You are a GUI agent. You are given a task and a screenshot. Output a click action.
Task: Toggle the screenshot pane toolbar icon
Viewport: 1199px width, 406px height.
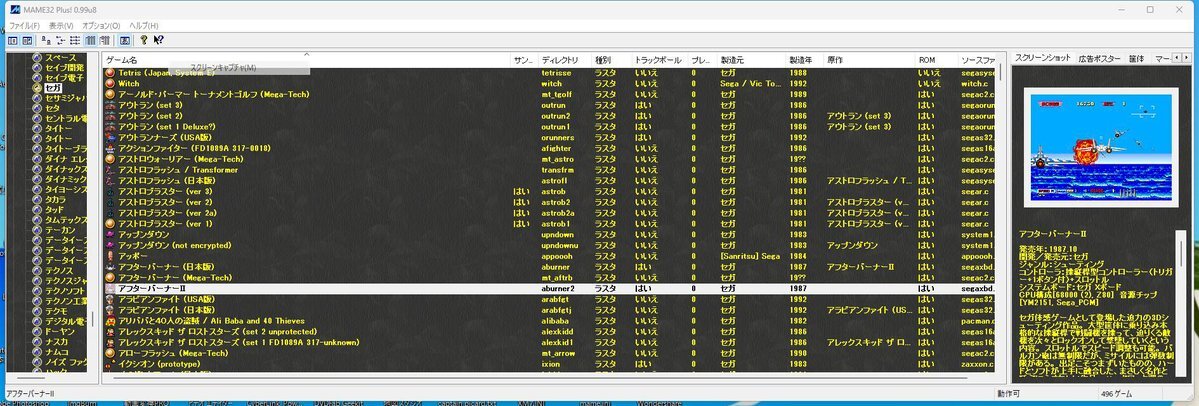(28, 40)
